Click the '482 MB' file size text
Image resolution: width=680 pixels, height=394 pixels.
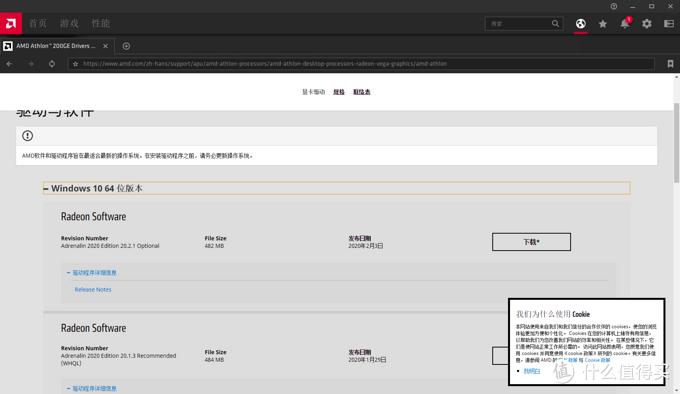point(214,246)
